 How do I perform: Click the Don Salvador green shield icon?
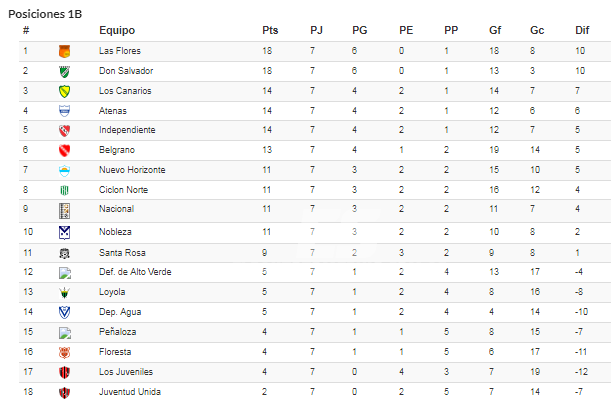[x=64, y=72]
